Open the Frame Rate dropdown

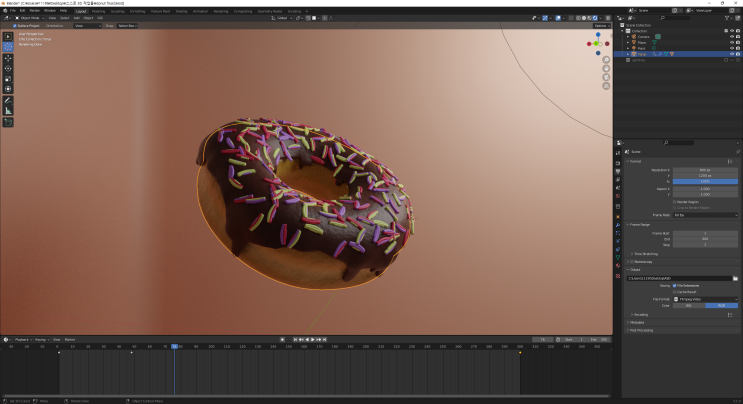point(705,214)
